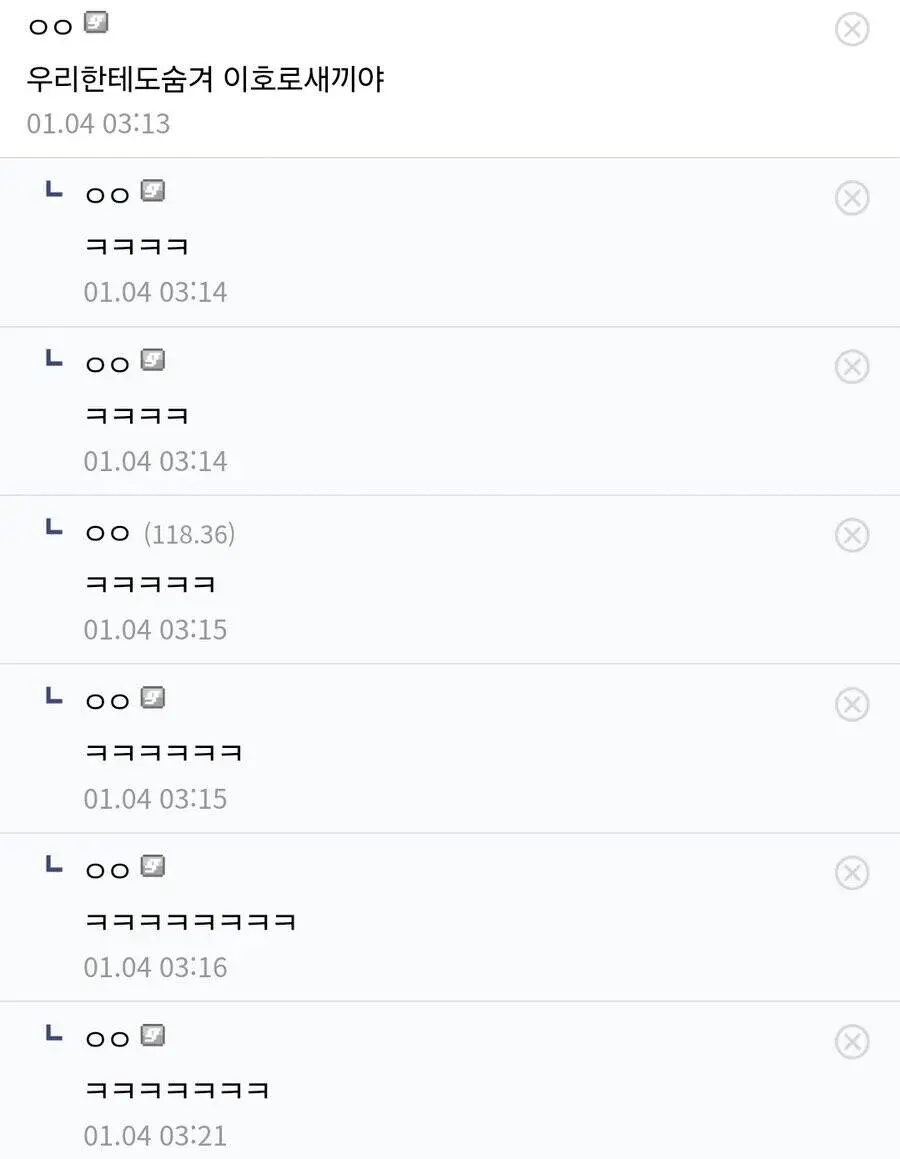The height and width of the screenshot is (1159, 900).
Task: Delete the top comment posted at 03:13
Action: [851, 30]
